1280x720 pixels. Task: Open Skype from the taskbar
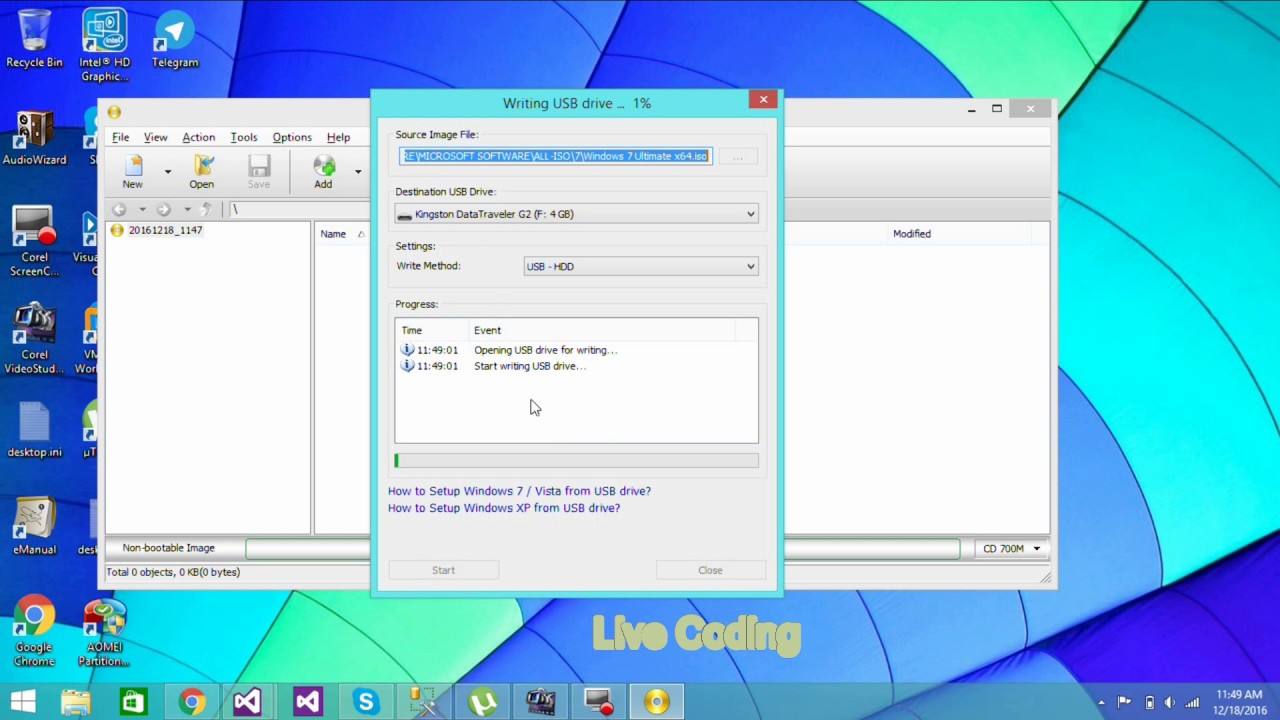365,702
